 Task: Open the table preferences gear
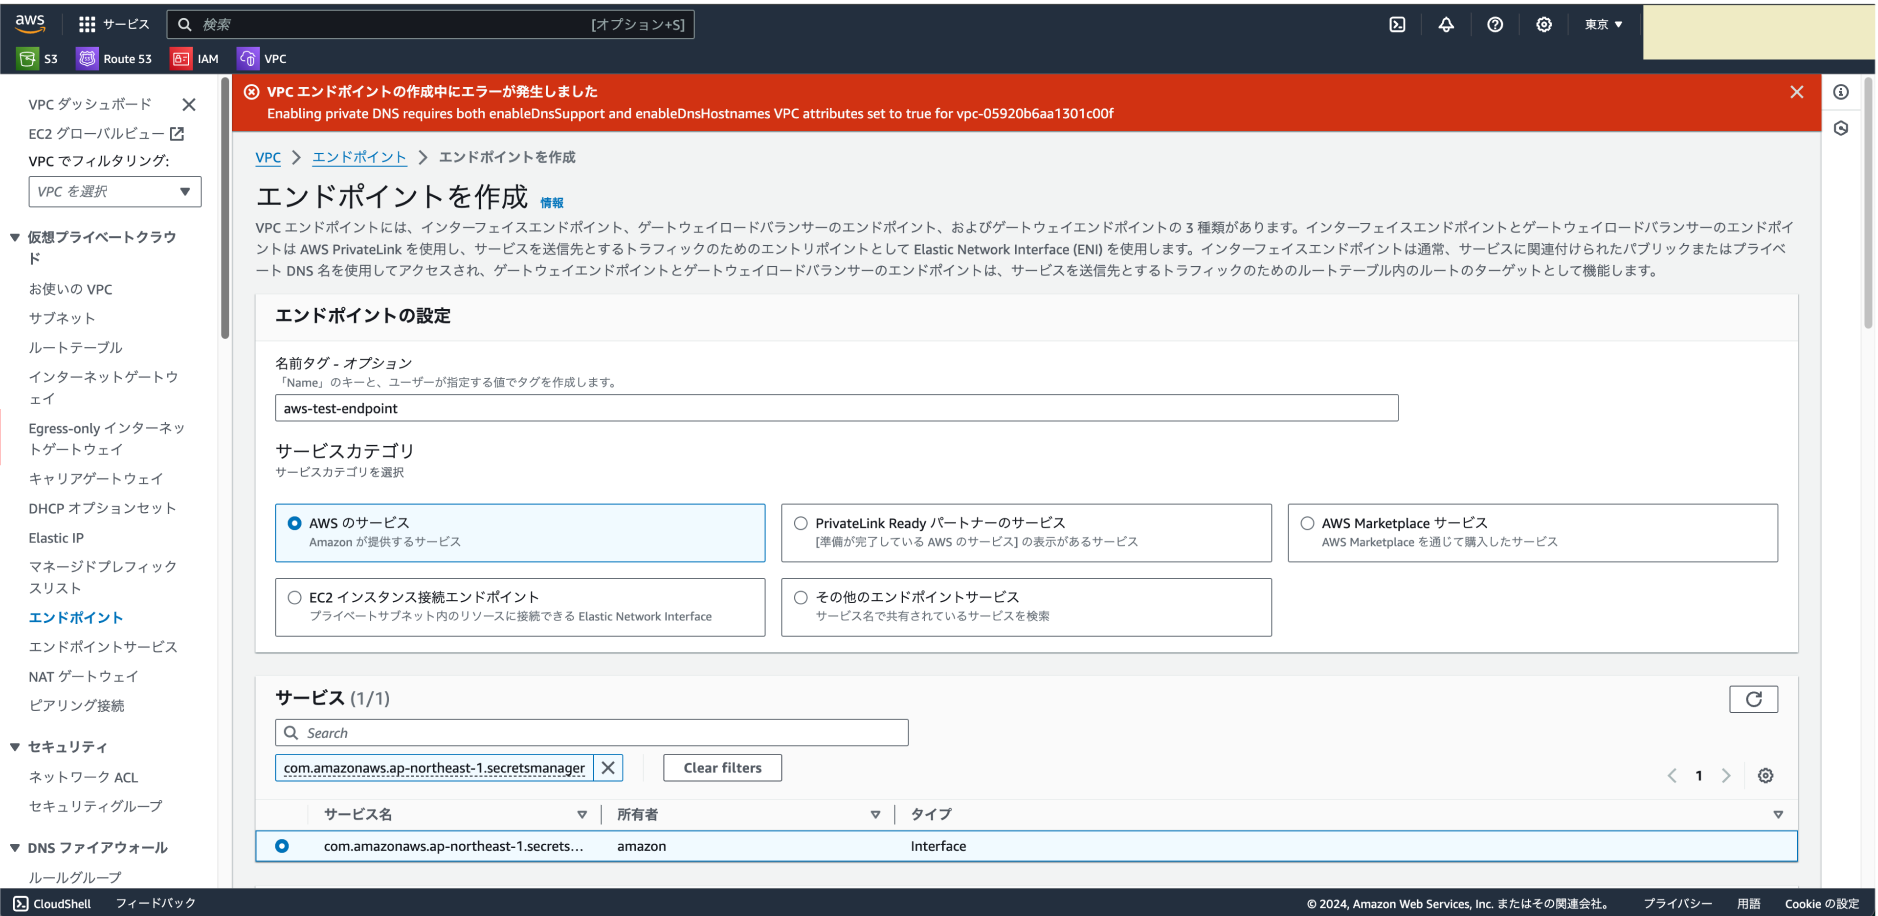click(1765, 775)
